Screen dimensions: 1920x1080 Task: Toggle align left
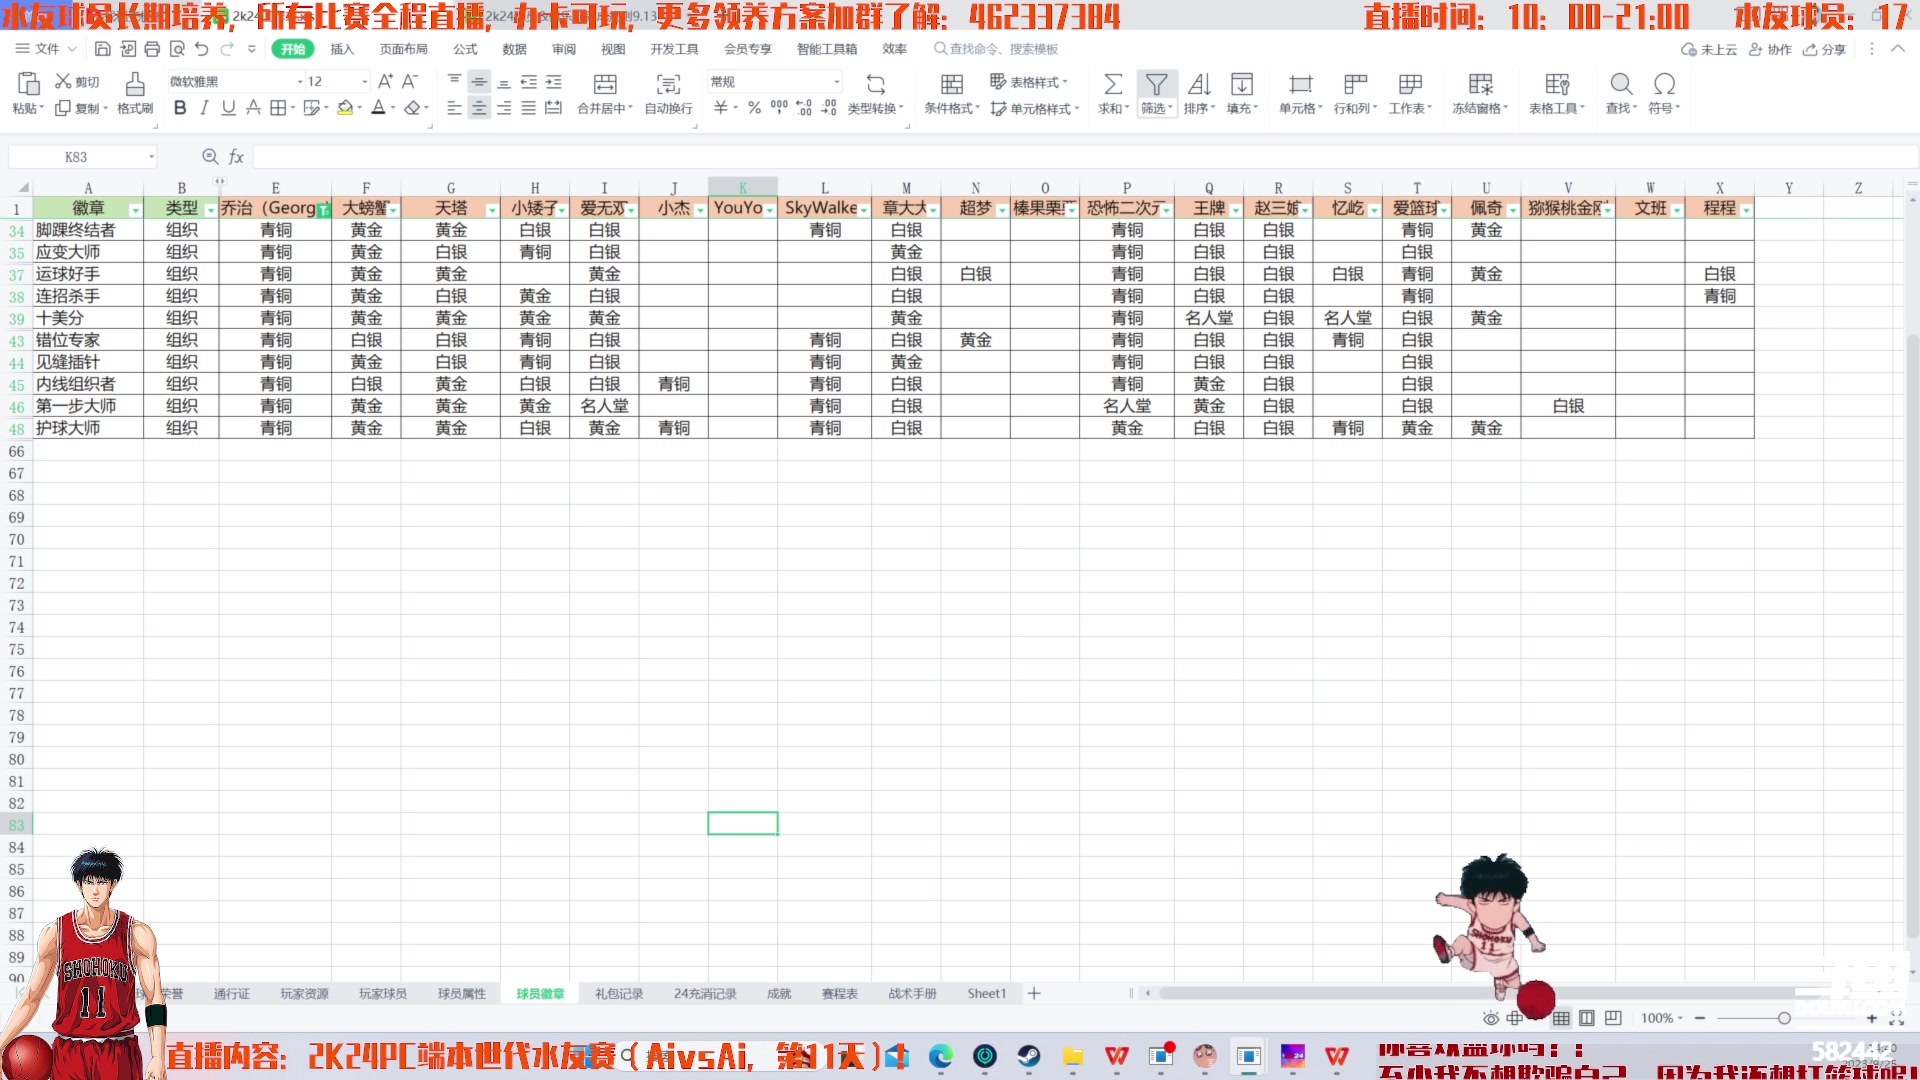(x=454, y=108)
